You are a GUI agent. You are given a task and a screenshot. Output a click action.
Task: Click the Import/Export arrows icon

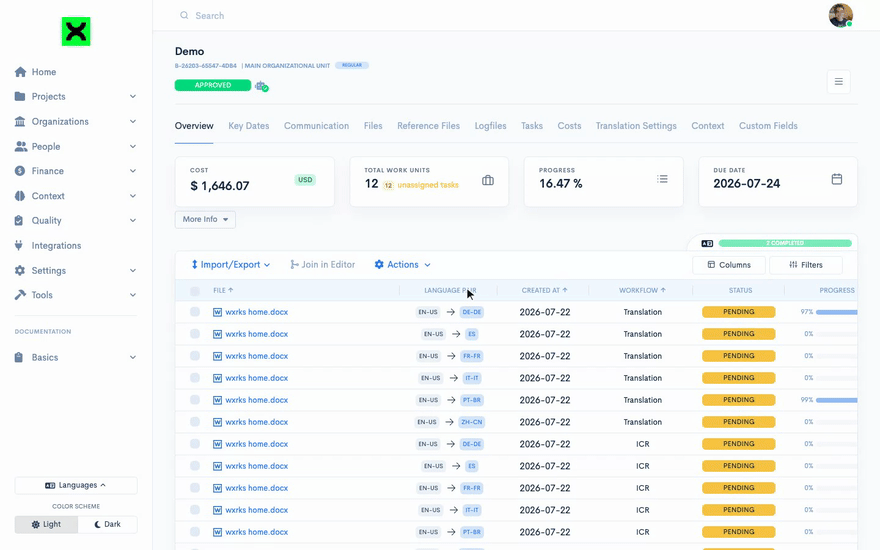[x=194, y=264]
